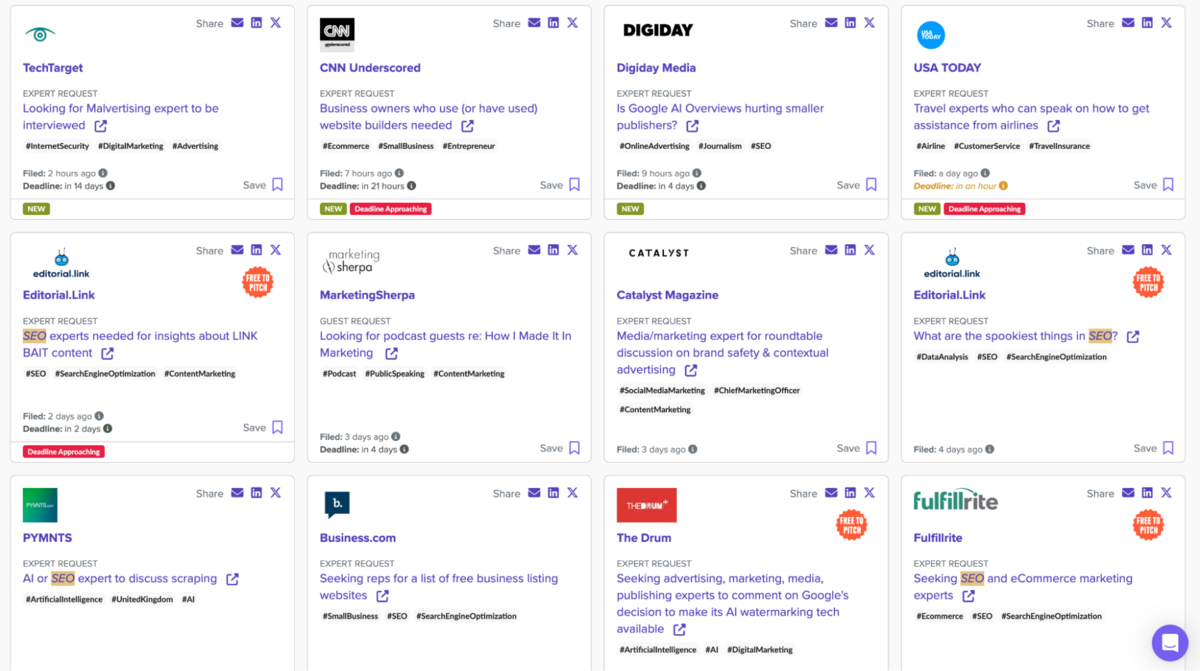1200x671 pixels.
Task: Click info icon beside TechTarget deadline
Action: [110, 185]
